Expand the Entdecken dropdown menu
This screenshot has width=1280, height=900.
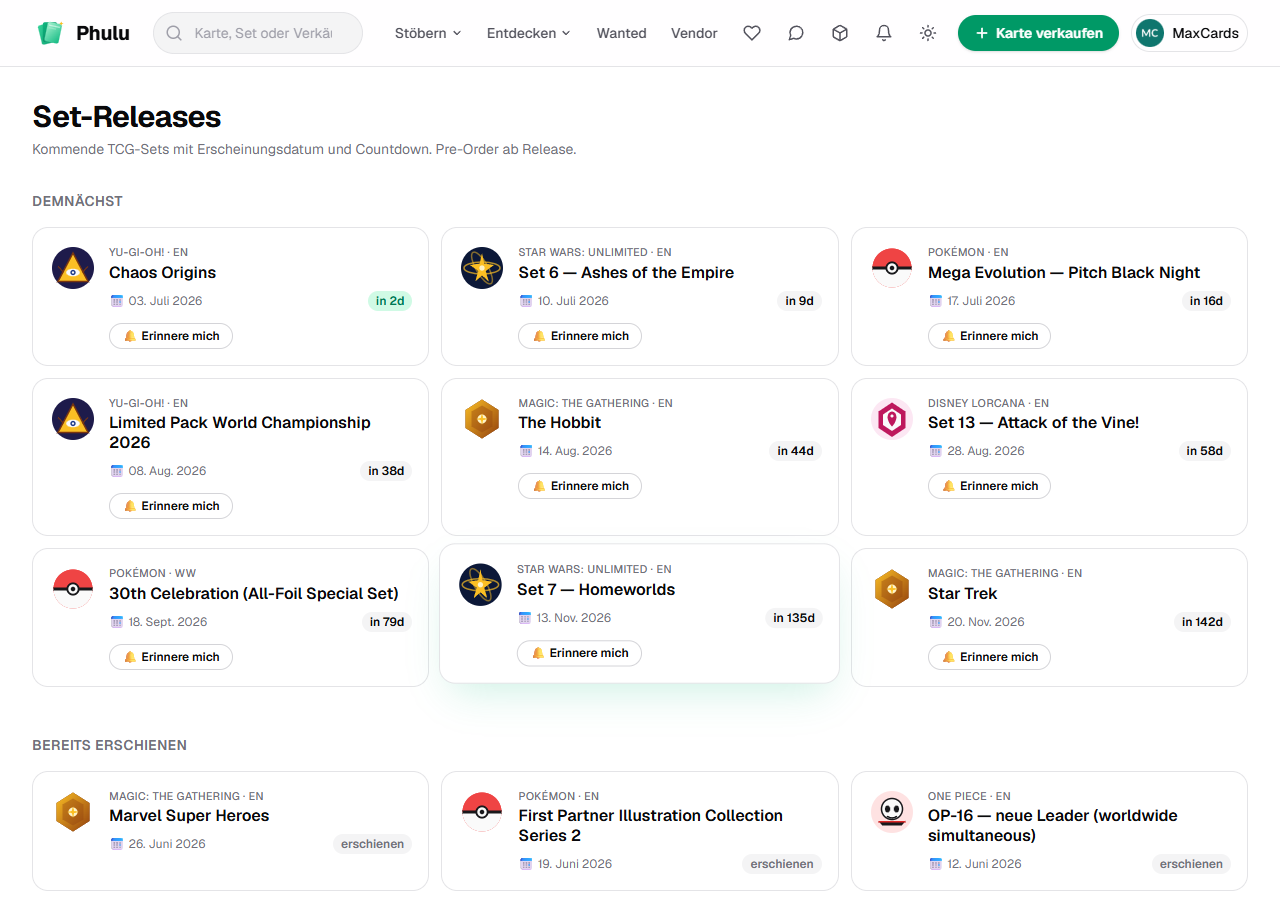tap(528, 33)
